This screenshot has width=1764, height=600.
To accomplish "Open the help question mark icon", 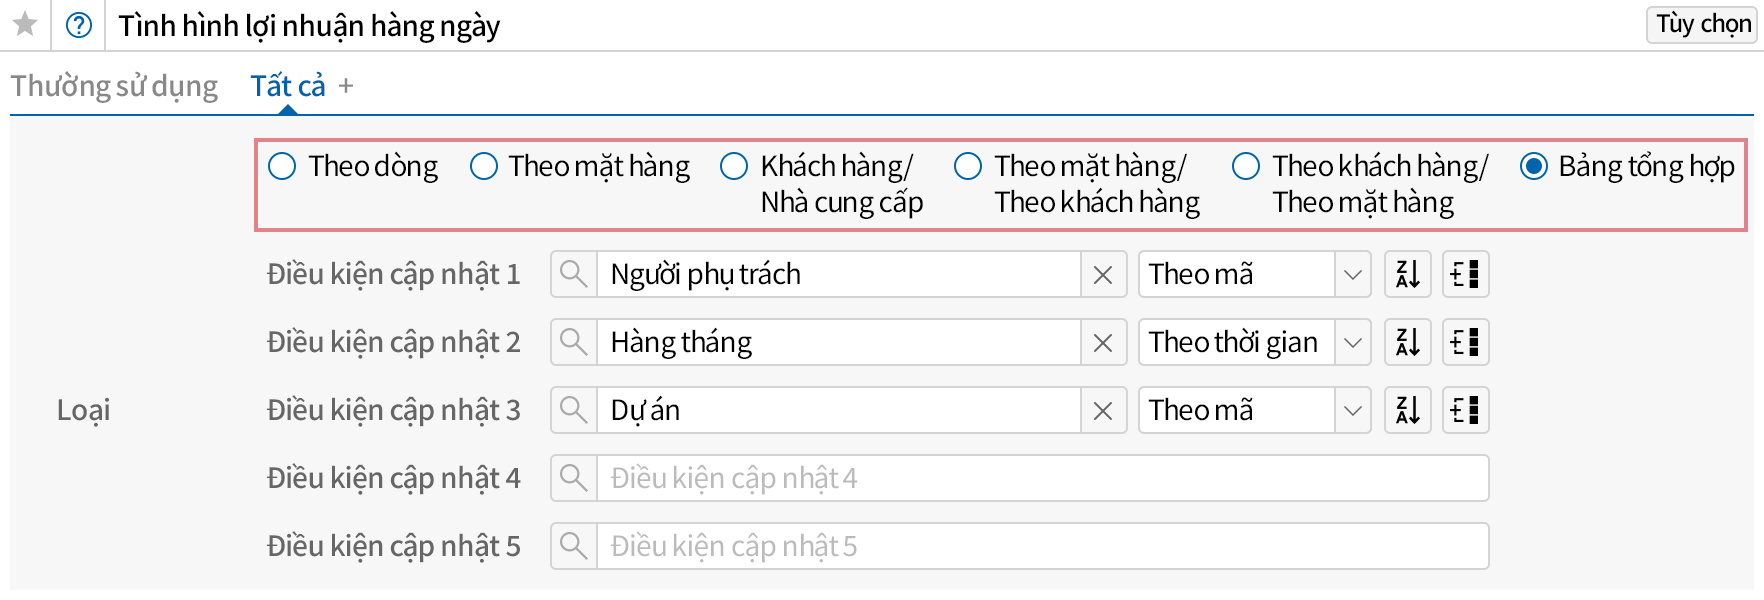I will [x=79, y=25].
